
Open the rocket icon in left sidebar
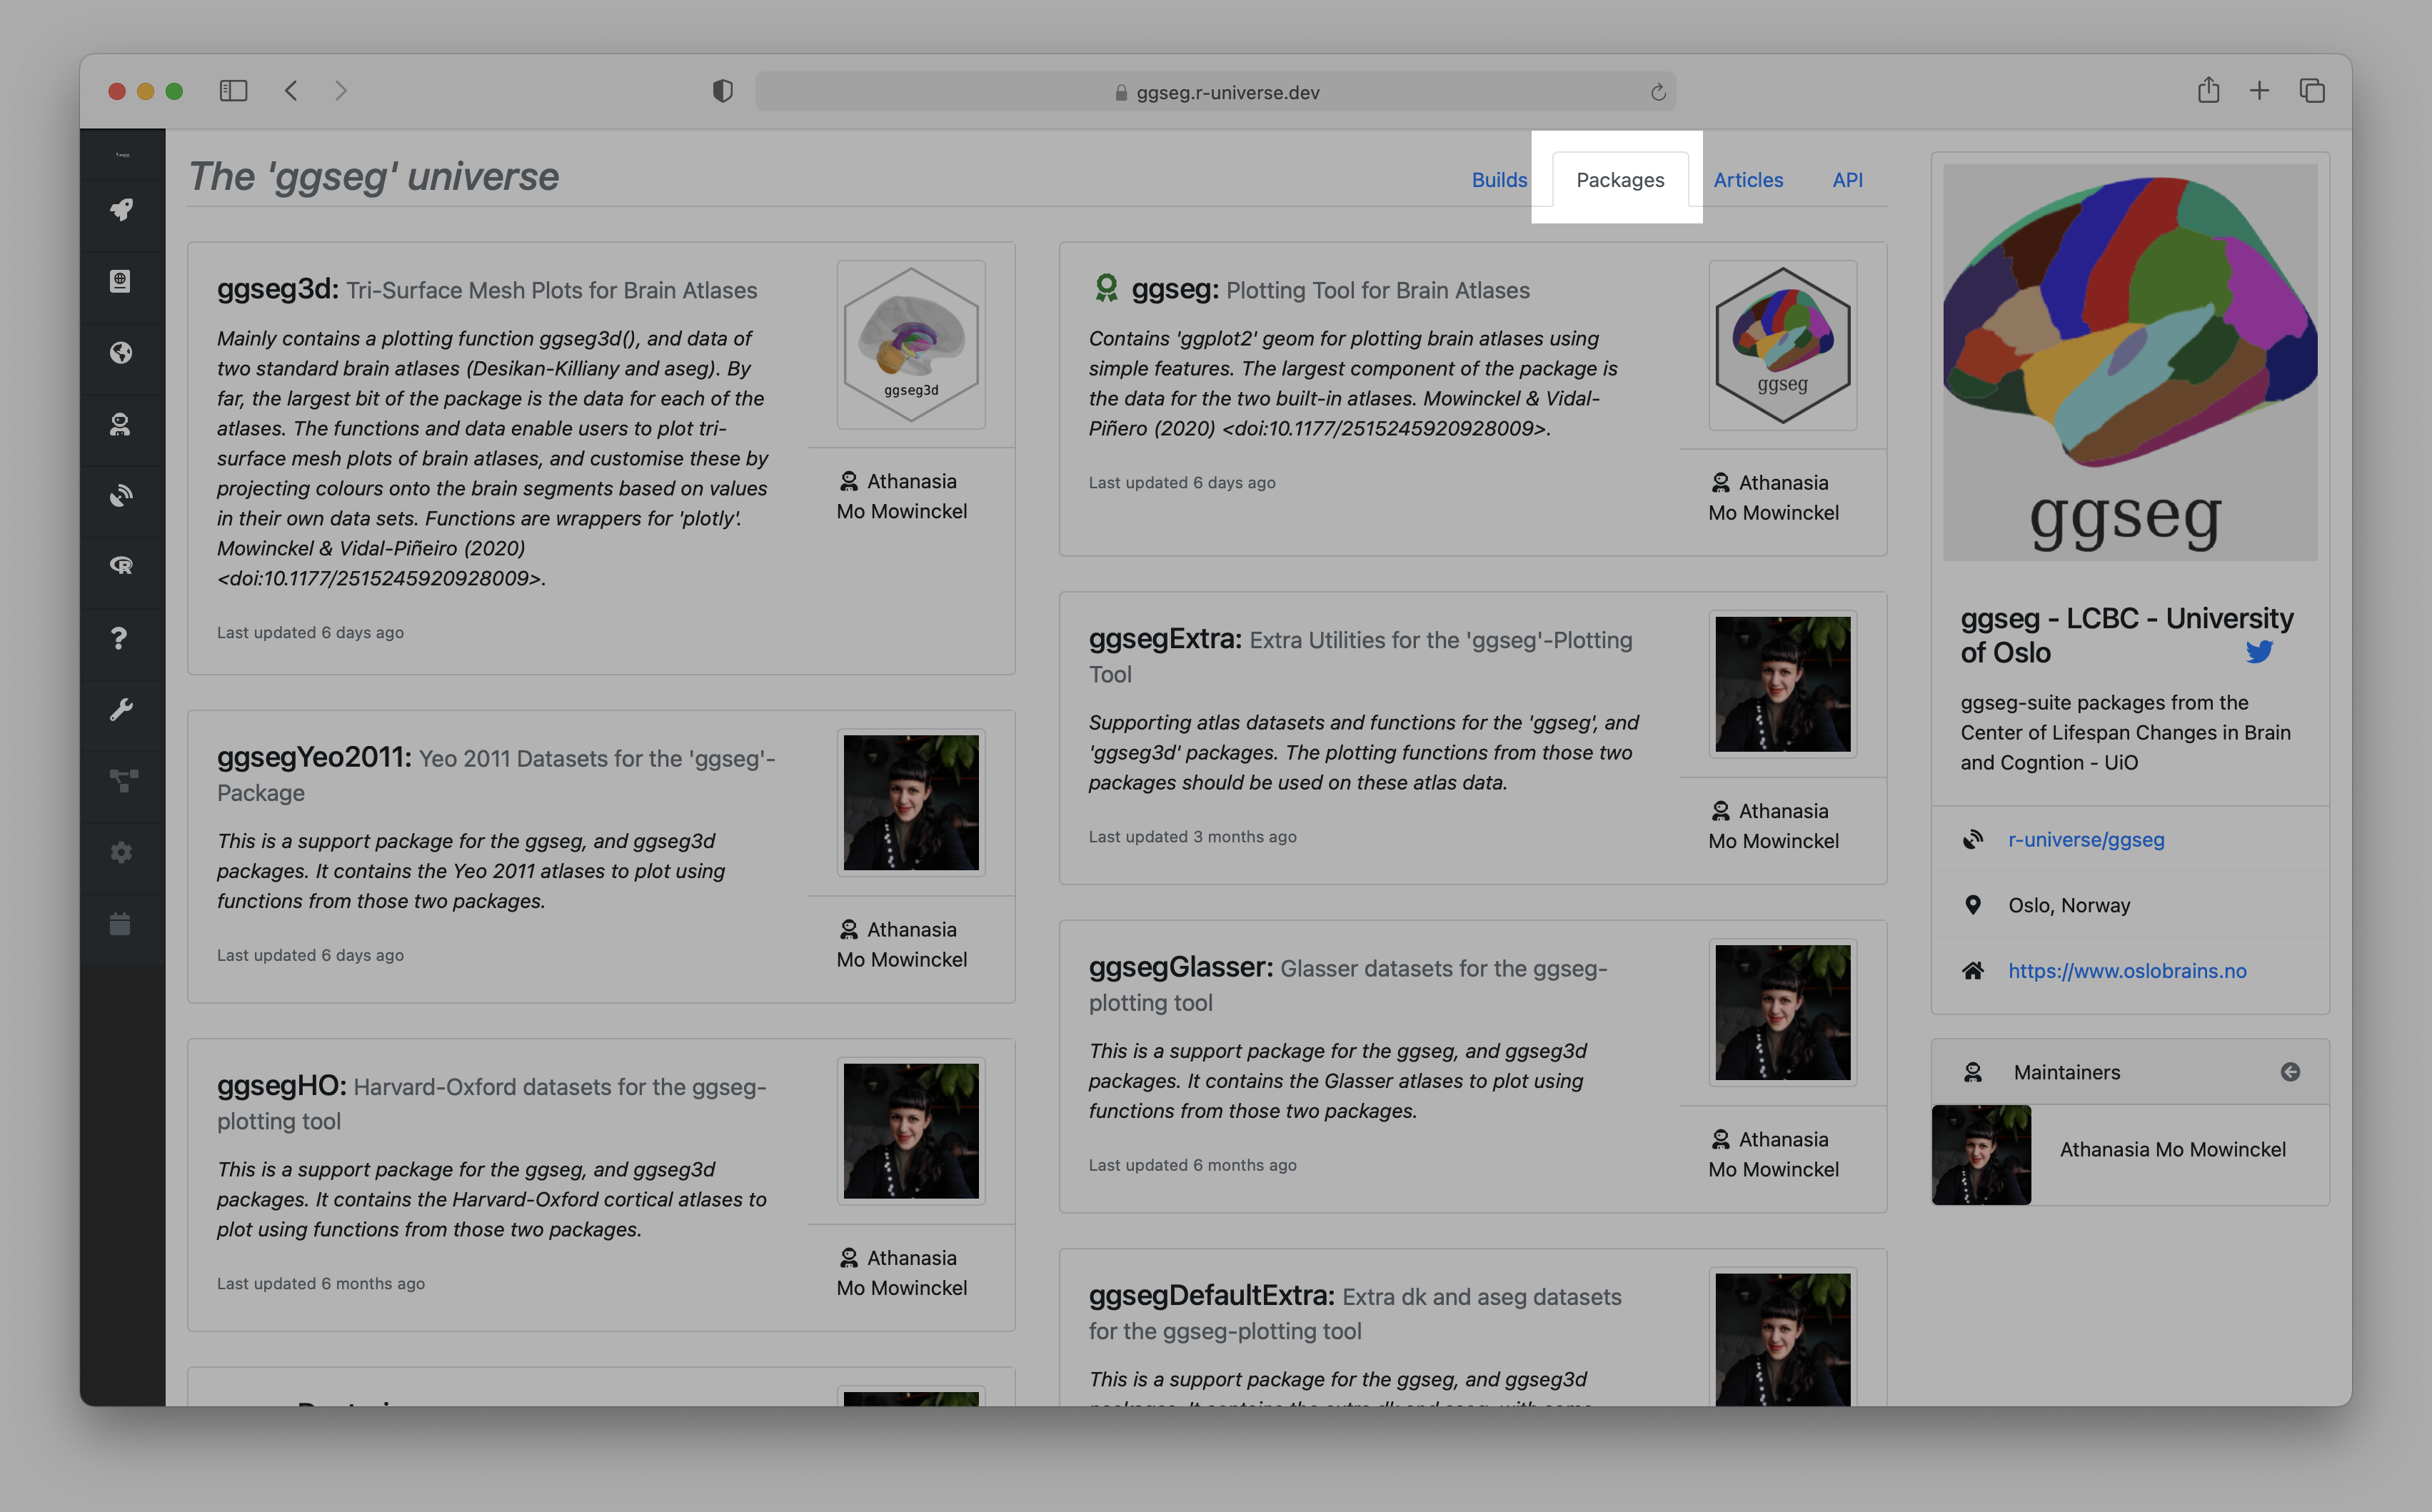pyautogui.click(x=121, y=210)
